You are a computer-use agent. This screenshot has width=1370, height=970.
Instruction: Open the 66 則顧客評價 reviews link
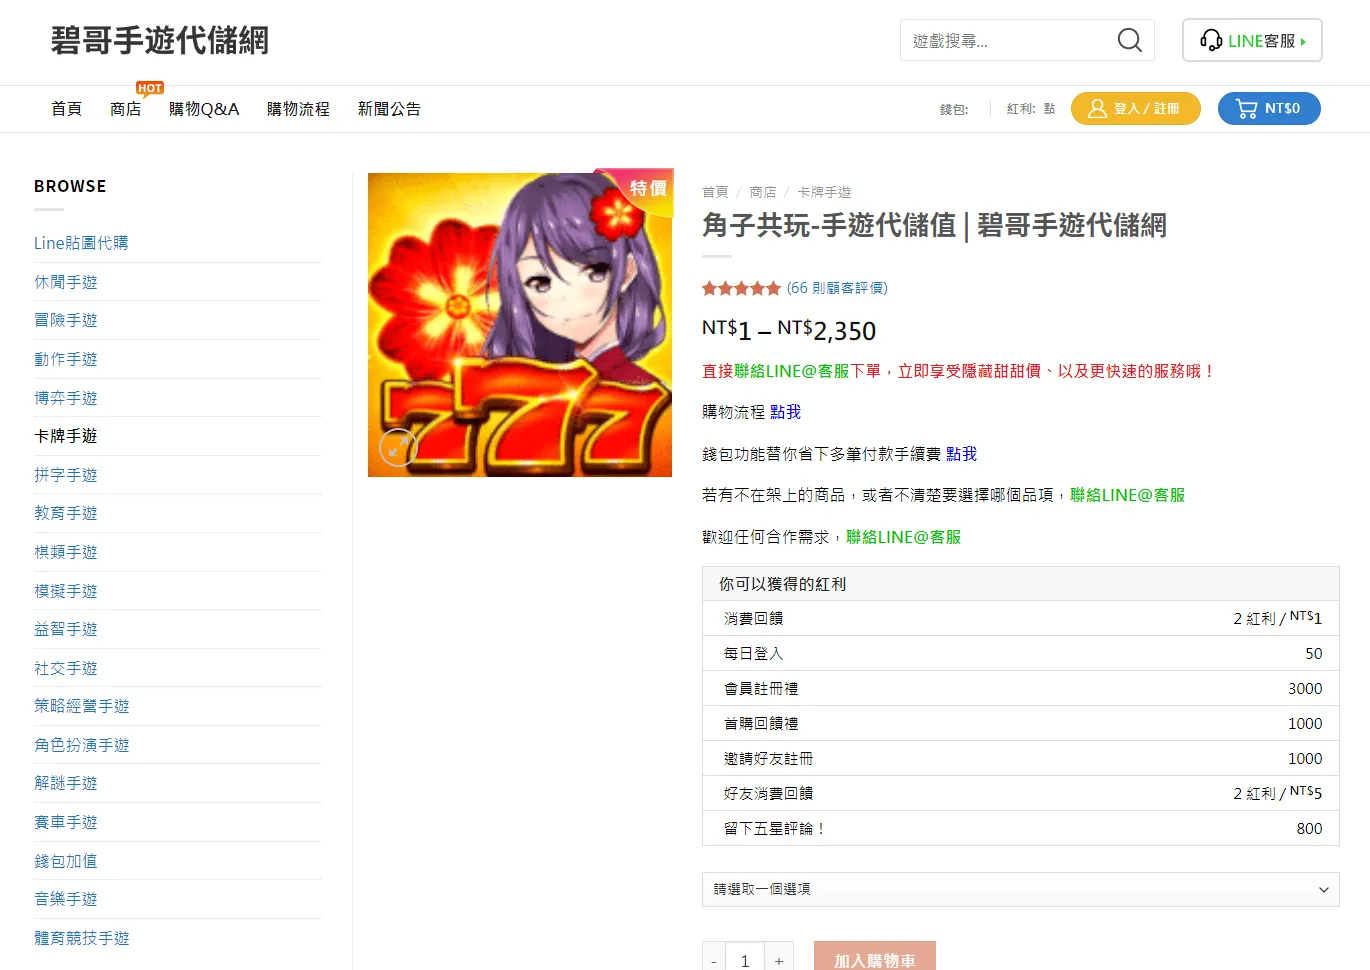837,288
